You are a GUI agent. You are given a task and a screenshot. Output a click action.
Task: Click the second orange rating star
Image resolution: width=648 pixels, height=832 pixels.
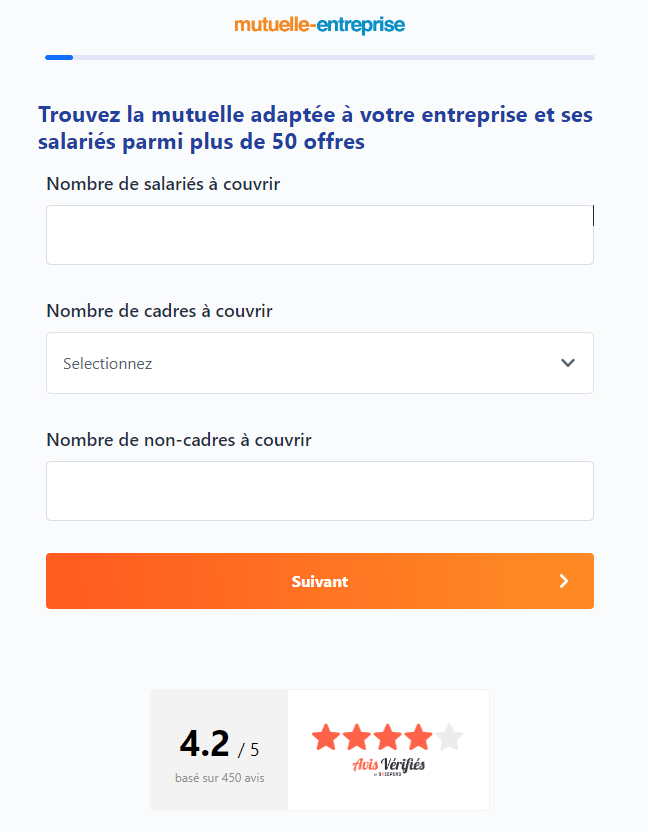[358, 737]
